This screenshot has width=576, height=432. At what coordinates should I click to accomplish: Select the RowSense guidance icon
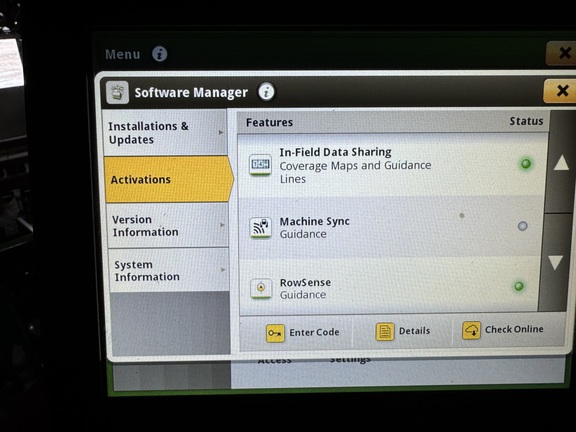click(261, 288)
